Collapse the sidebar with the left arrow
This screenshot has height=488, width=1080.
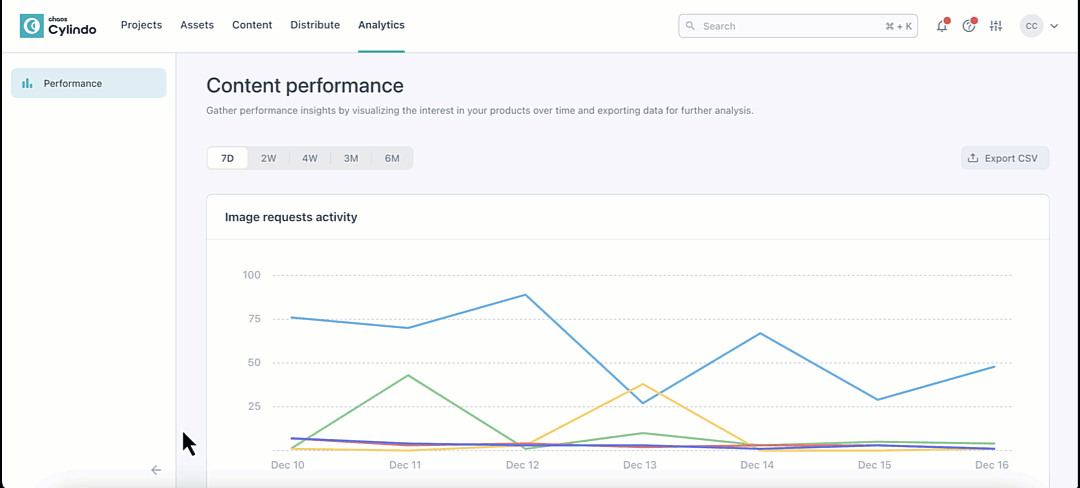pos(156,470)
